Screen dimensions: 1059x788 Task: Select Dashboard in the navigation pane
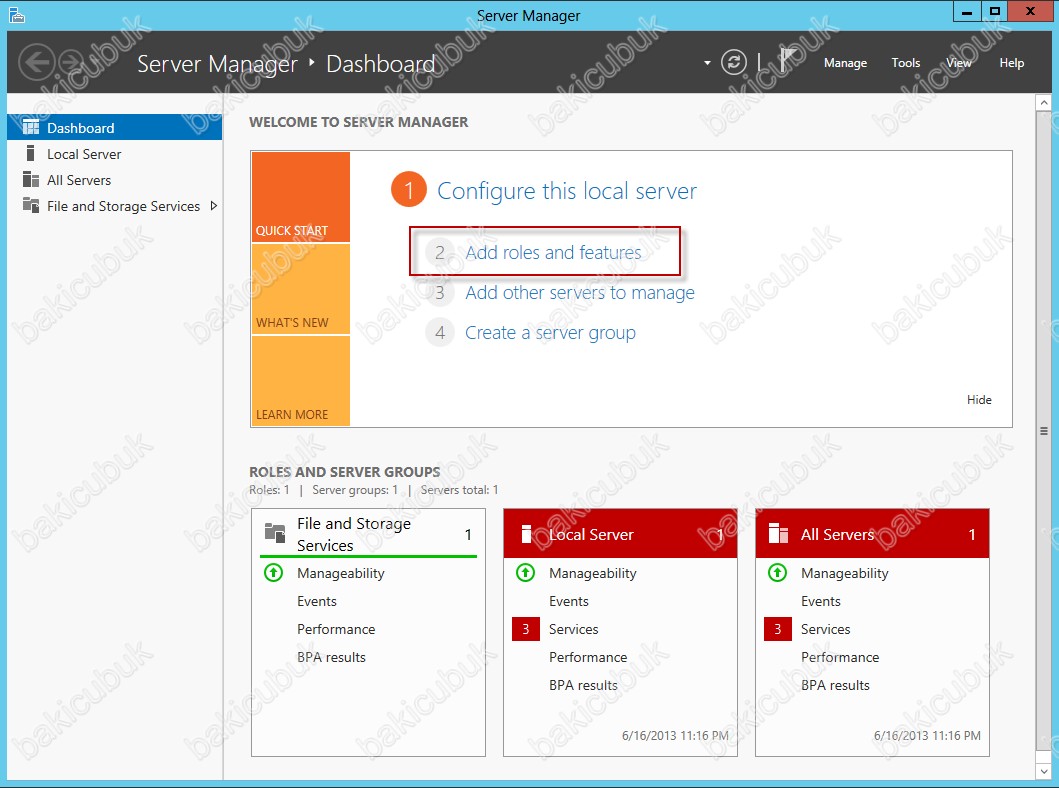[x=115, y=127]
